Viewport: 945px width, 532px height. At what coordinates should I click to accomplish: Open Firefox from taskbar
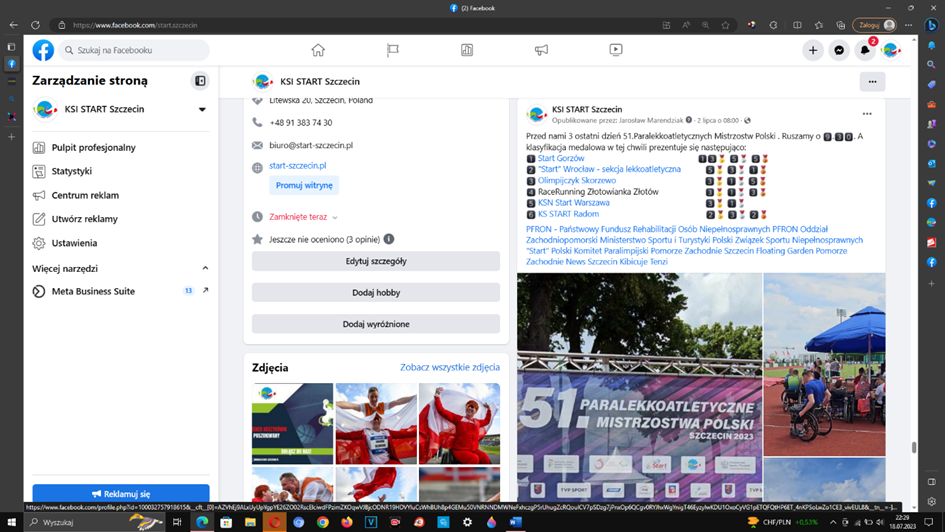[347, 522]
